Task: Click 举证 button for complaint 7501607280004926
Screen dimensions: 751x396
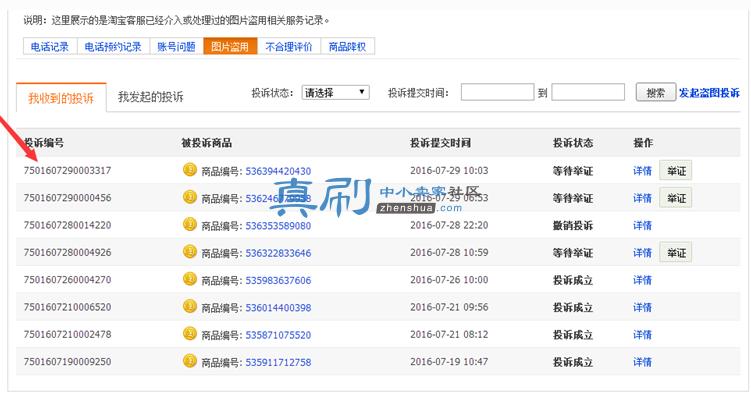Action: coord(675,252)
